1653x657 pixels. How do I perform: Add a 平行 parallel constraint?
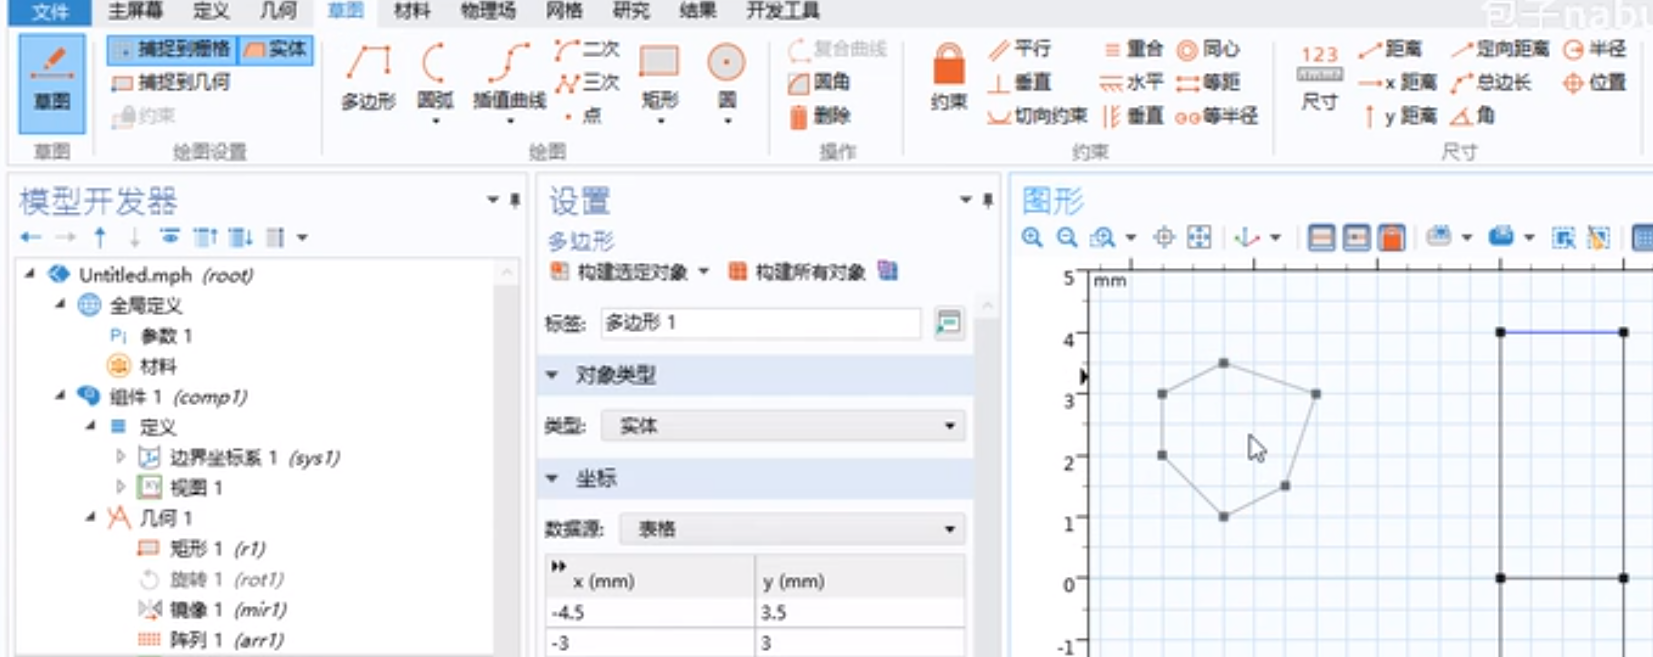(1019, 48)
